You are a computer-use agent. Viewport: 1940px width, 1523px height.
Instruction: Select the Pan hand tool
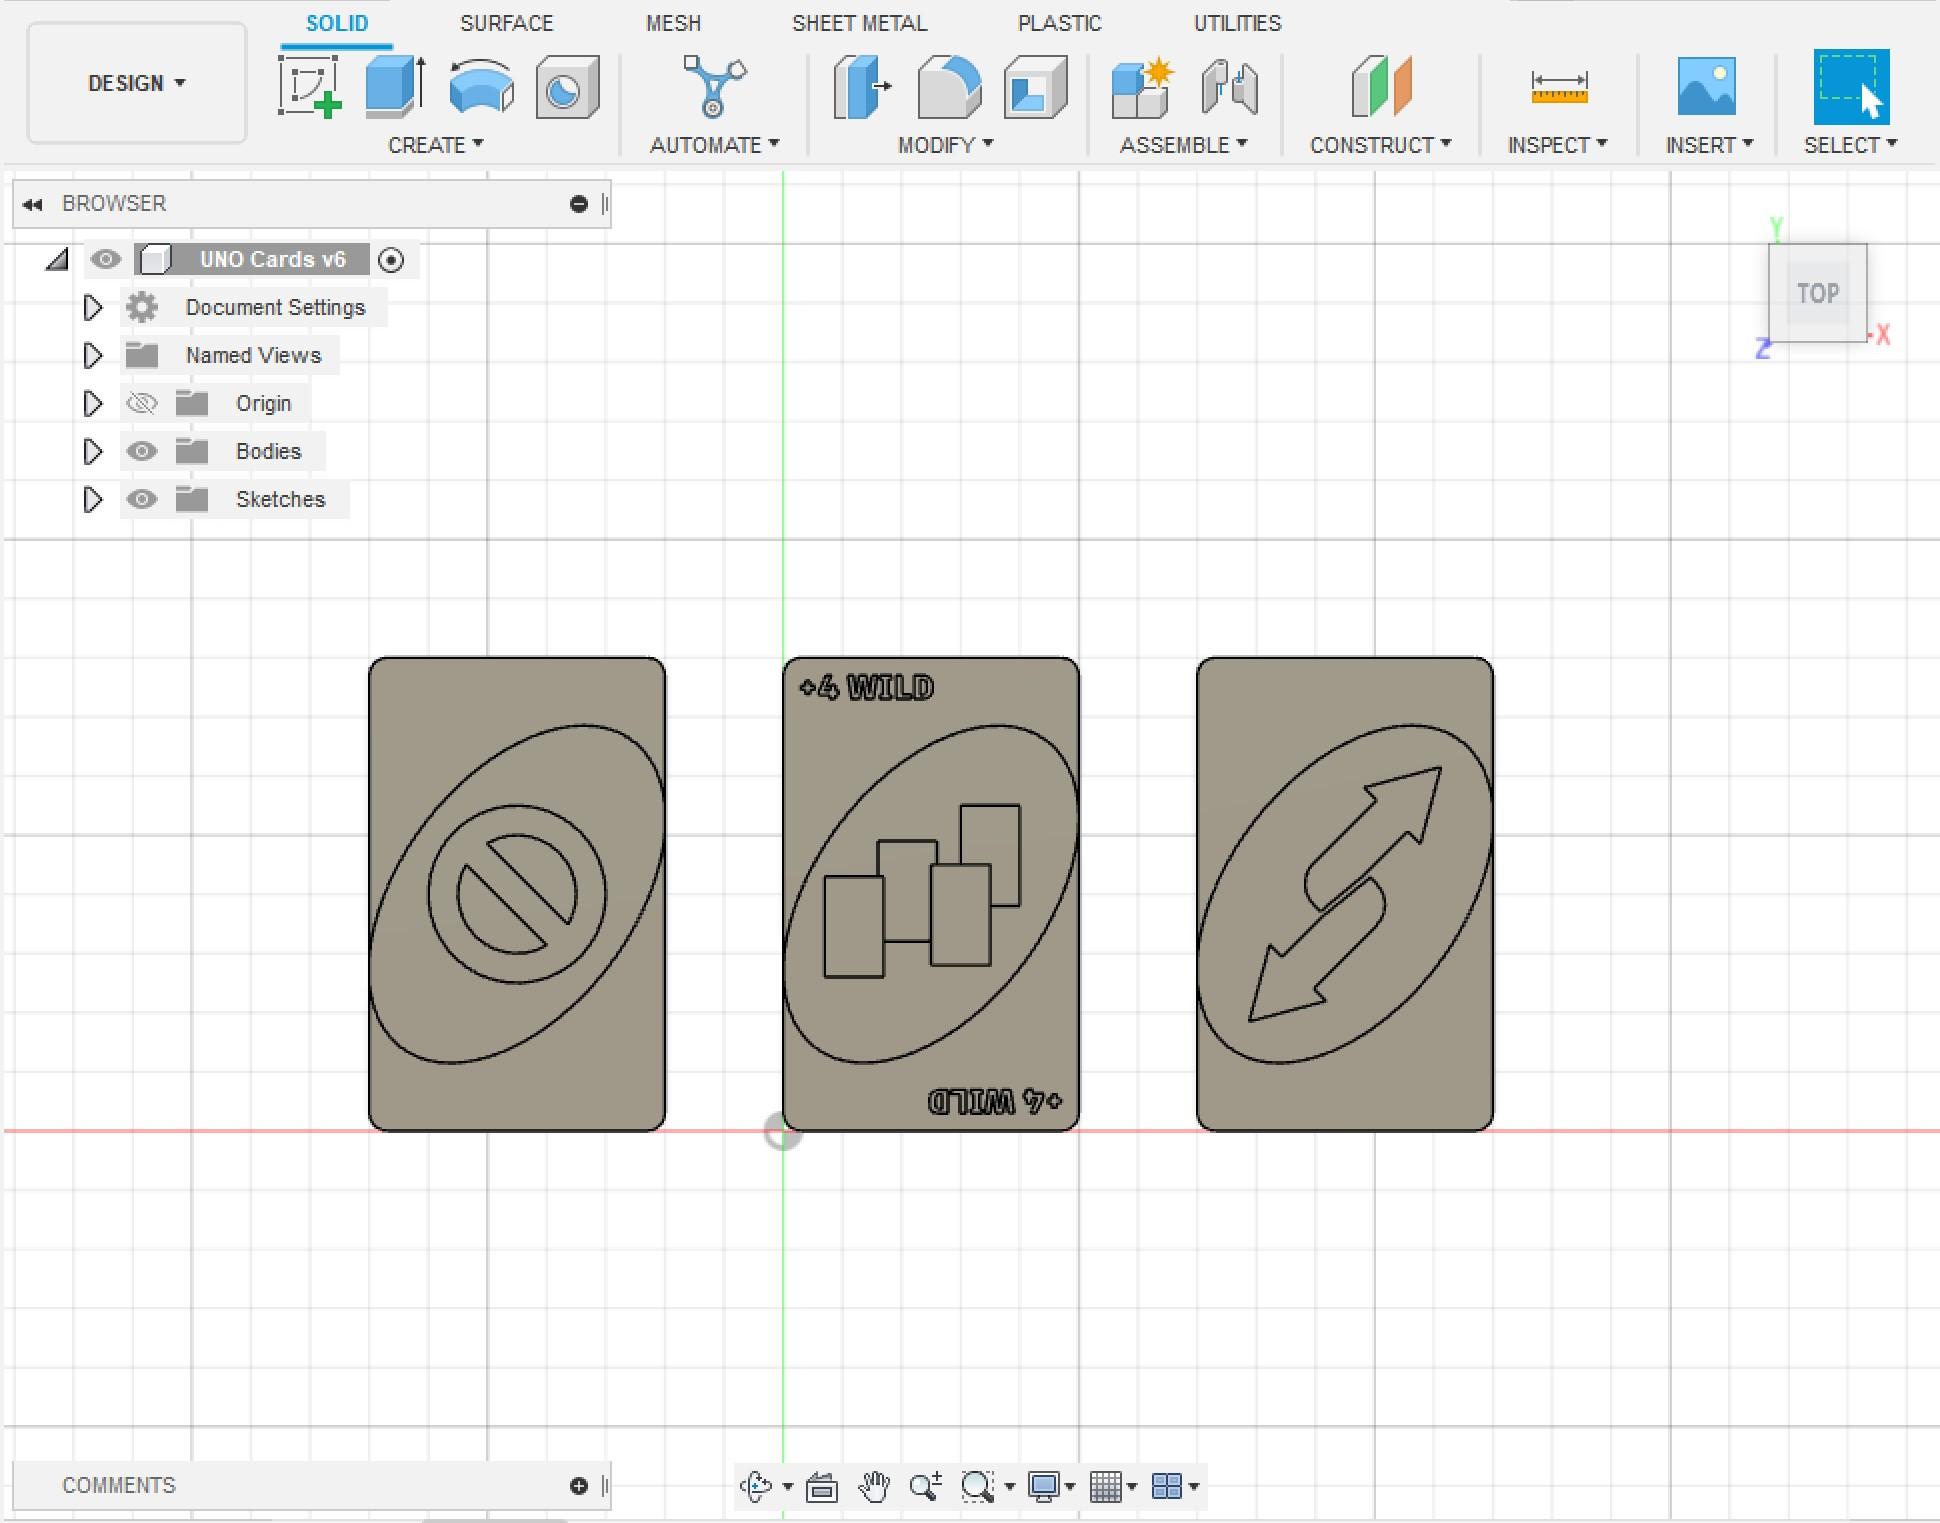pos(874,1486)
